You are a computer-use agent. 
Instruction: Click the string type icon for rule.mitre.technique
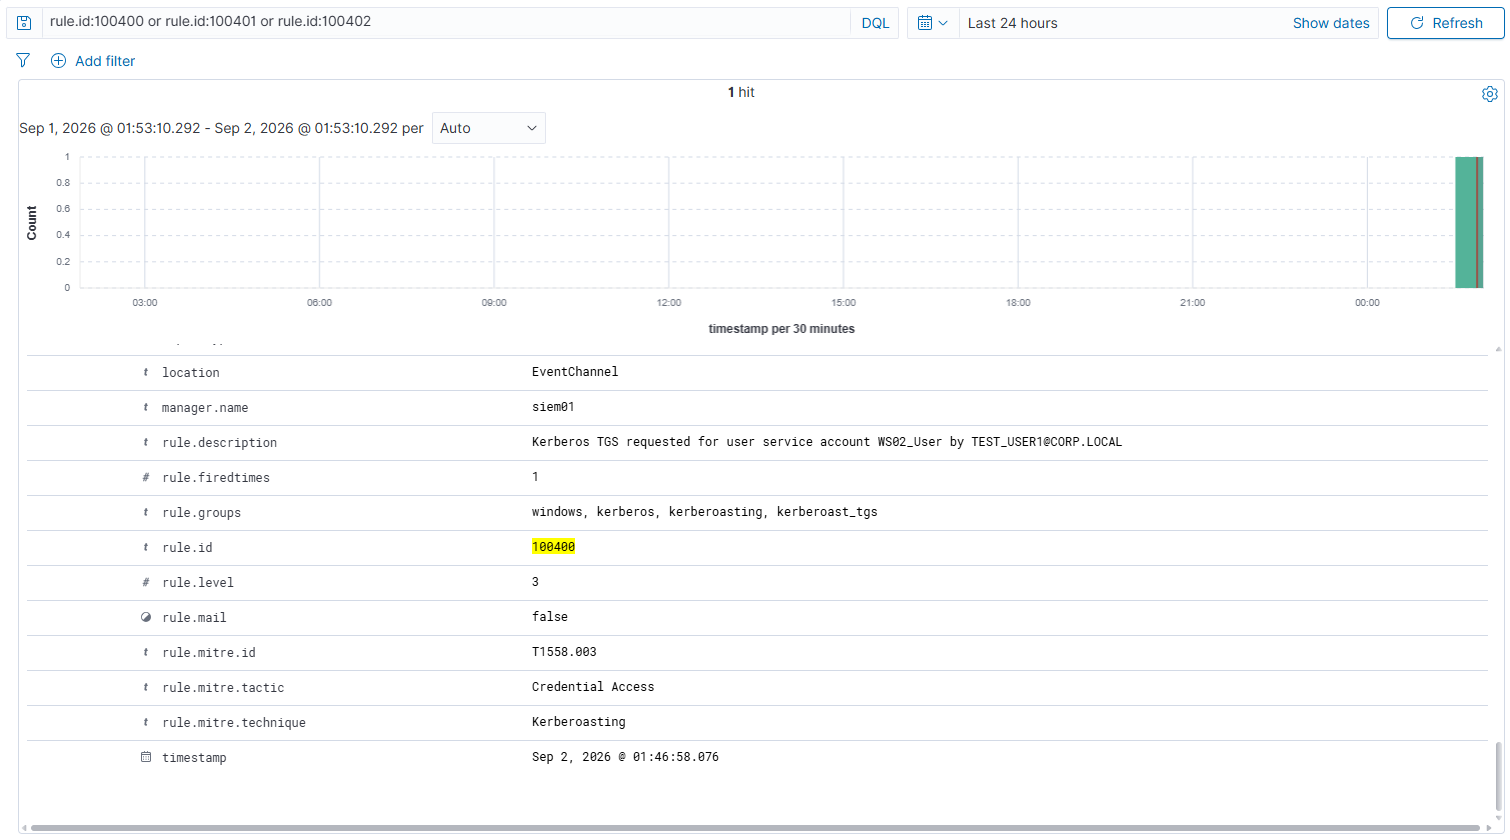coord(146,723)
